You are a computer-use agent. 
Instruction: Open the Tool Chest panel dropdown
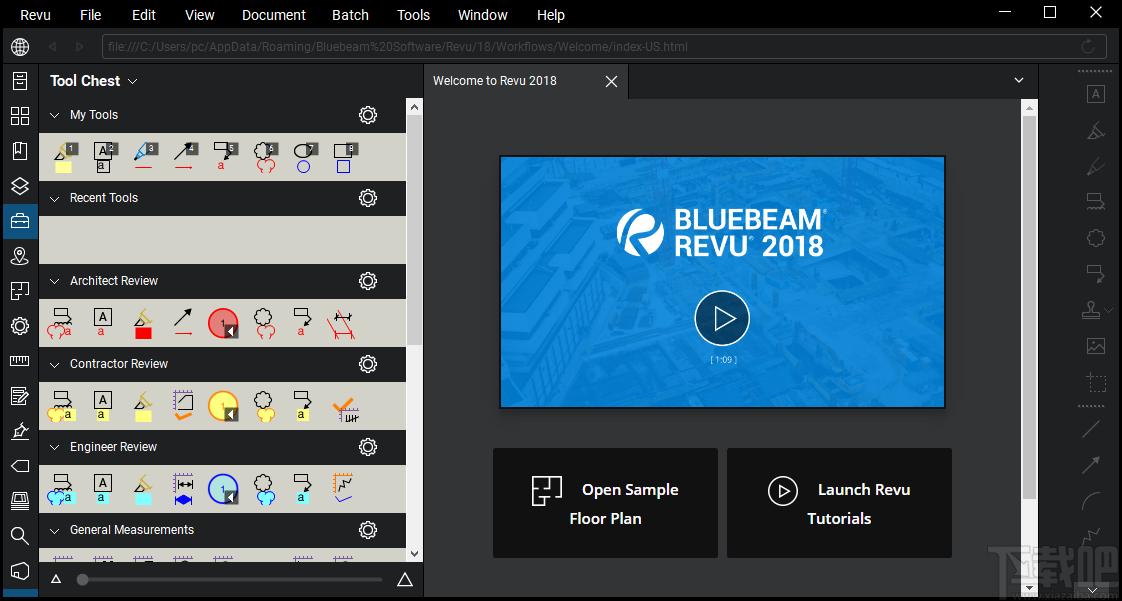click(x=132, y=82)
